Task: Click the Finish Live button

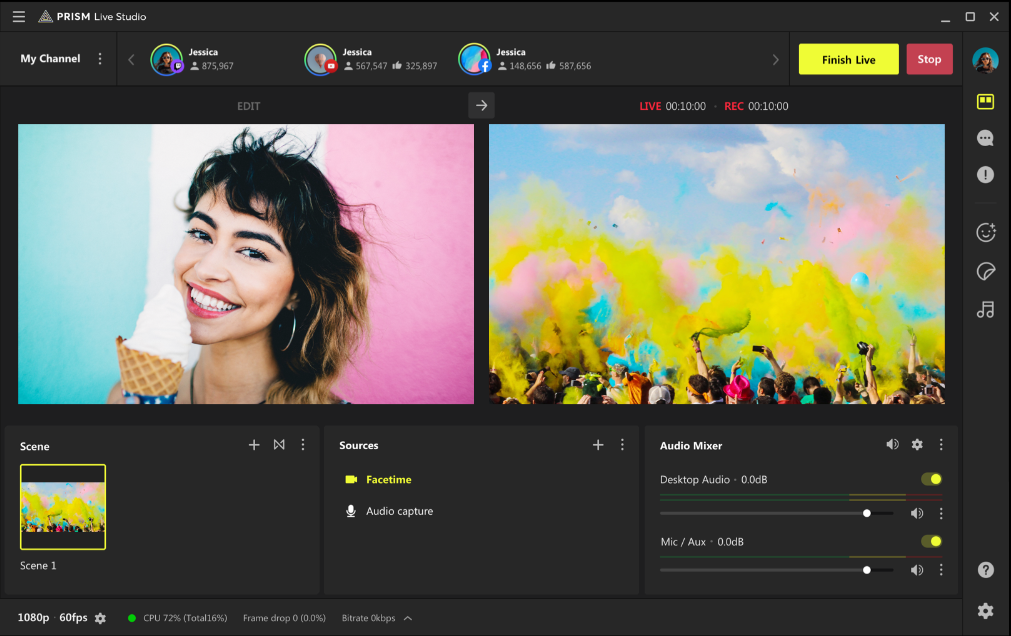Action: coord(848,60)
